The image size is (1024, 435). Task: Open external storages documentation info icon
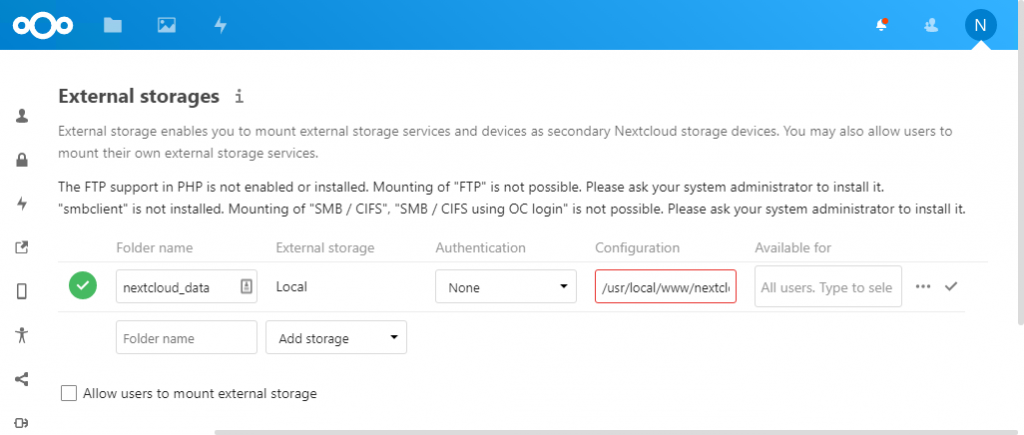[x=239, y=97]
